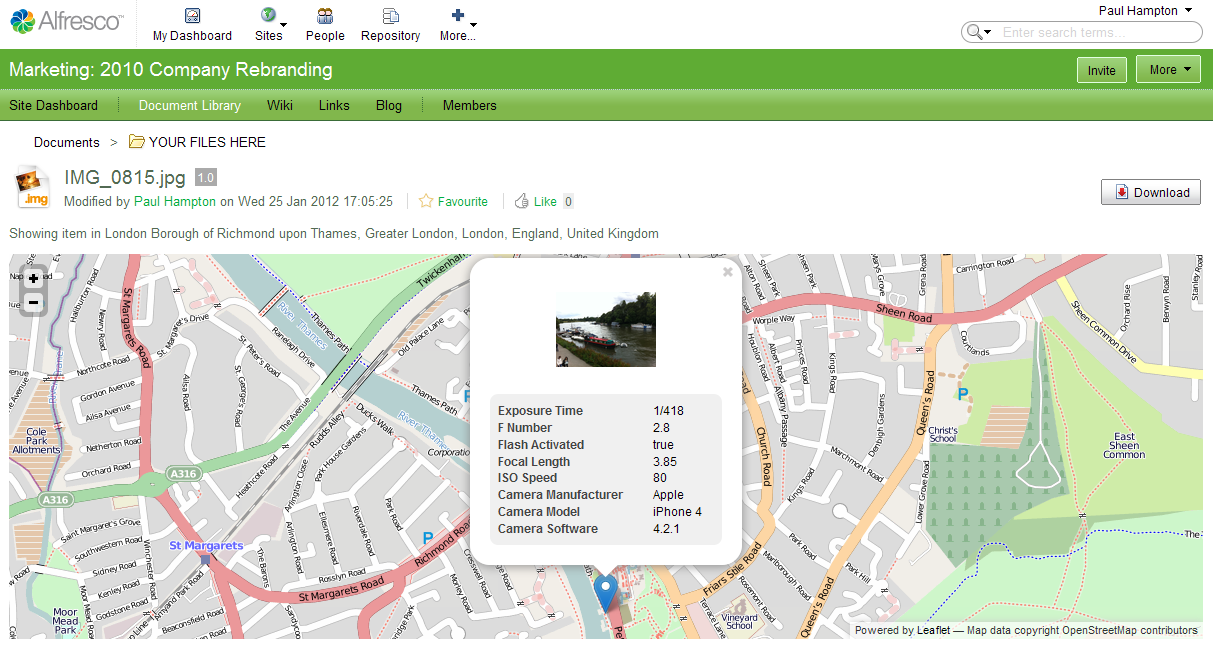Open the Blog tab
Image resolution: width=1213 pixels, height=646 pixels.
[x=389, y=105]
